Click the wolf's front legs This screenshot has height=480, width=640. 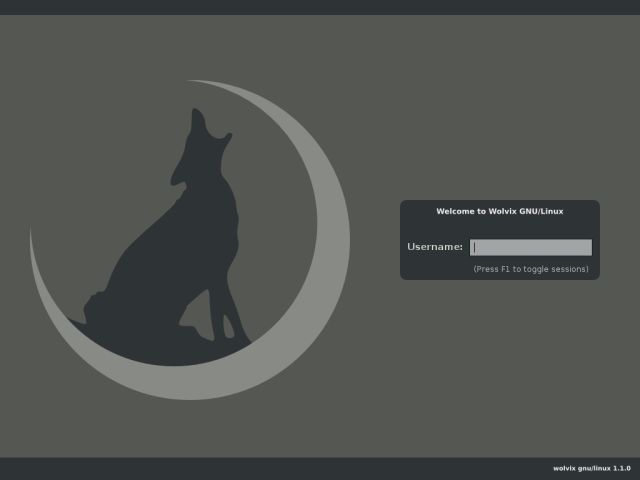point(232,310)
